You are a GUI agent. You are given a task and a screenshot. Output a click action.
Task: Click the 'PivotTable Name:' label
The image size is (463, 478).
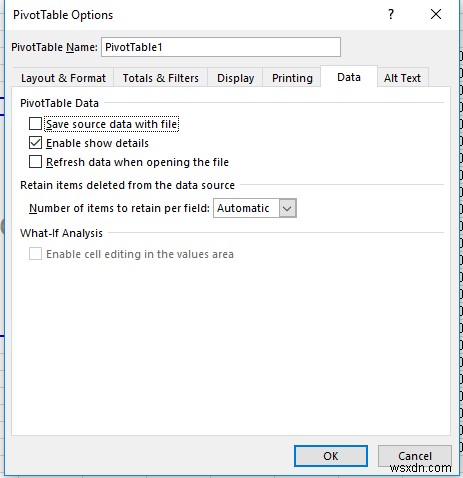(x=54, y=47)
